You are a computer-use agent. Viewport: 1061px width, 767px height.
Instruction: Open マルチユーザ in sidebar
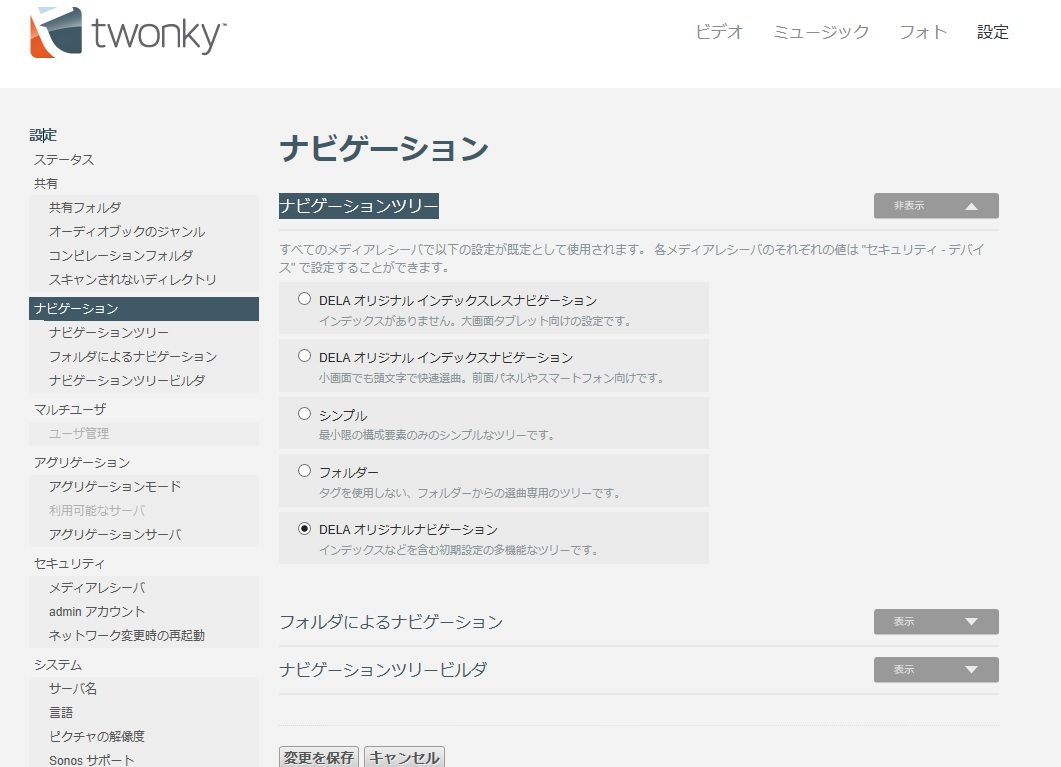(70, 409)
